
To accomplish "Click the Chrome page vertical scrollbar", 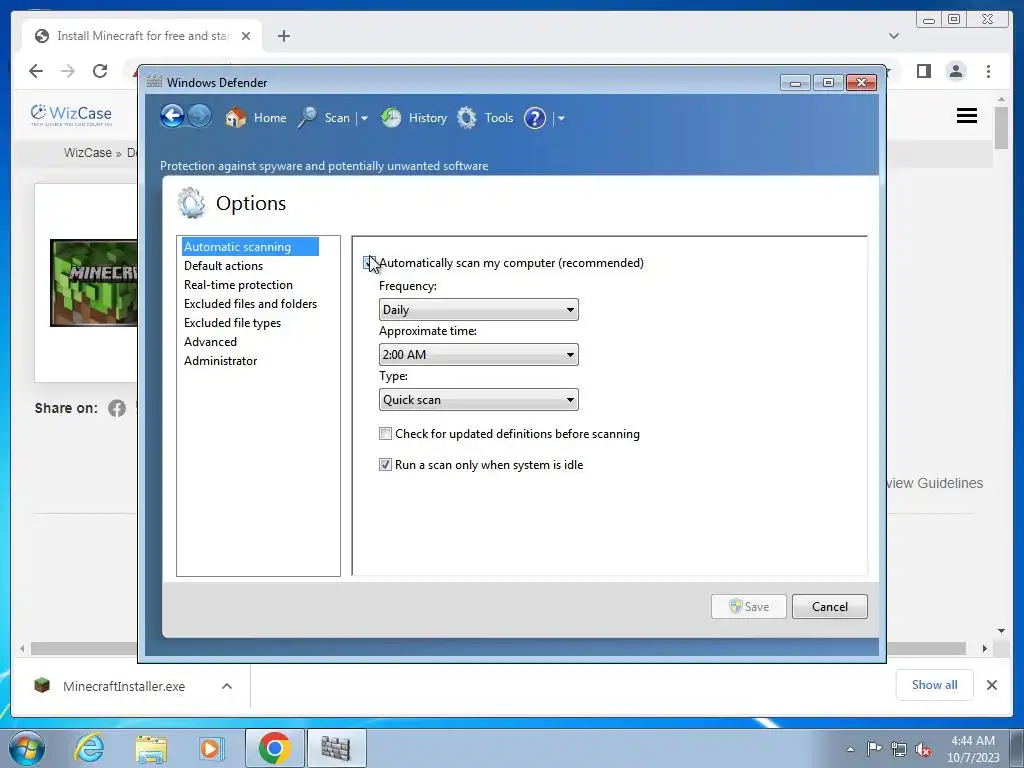I will pyautogui.click(x=1001, y=127).
